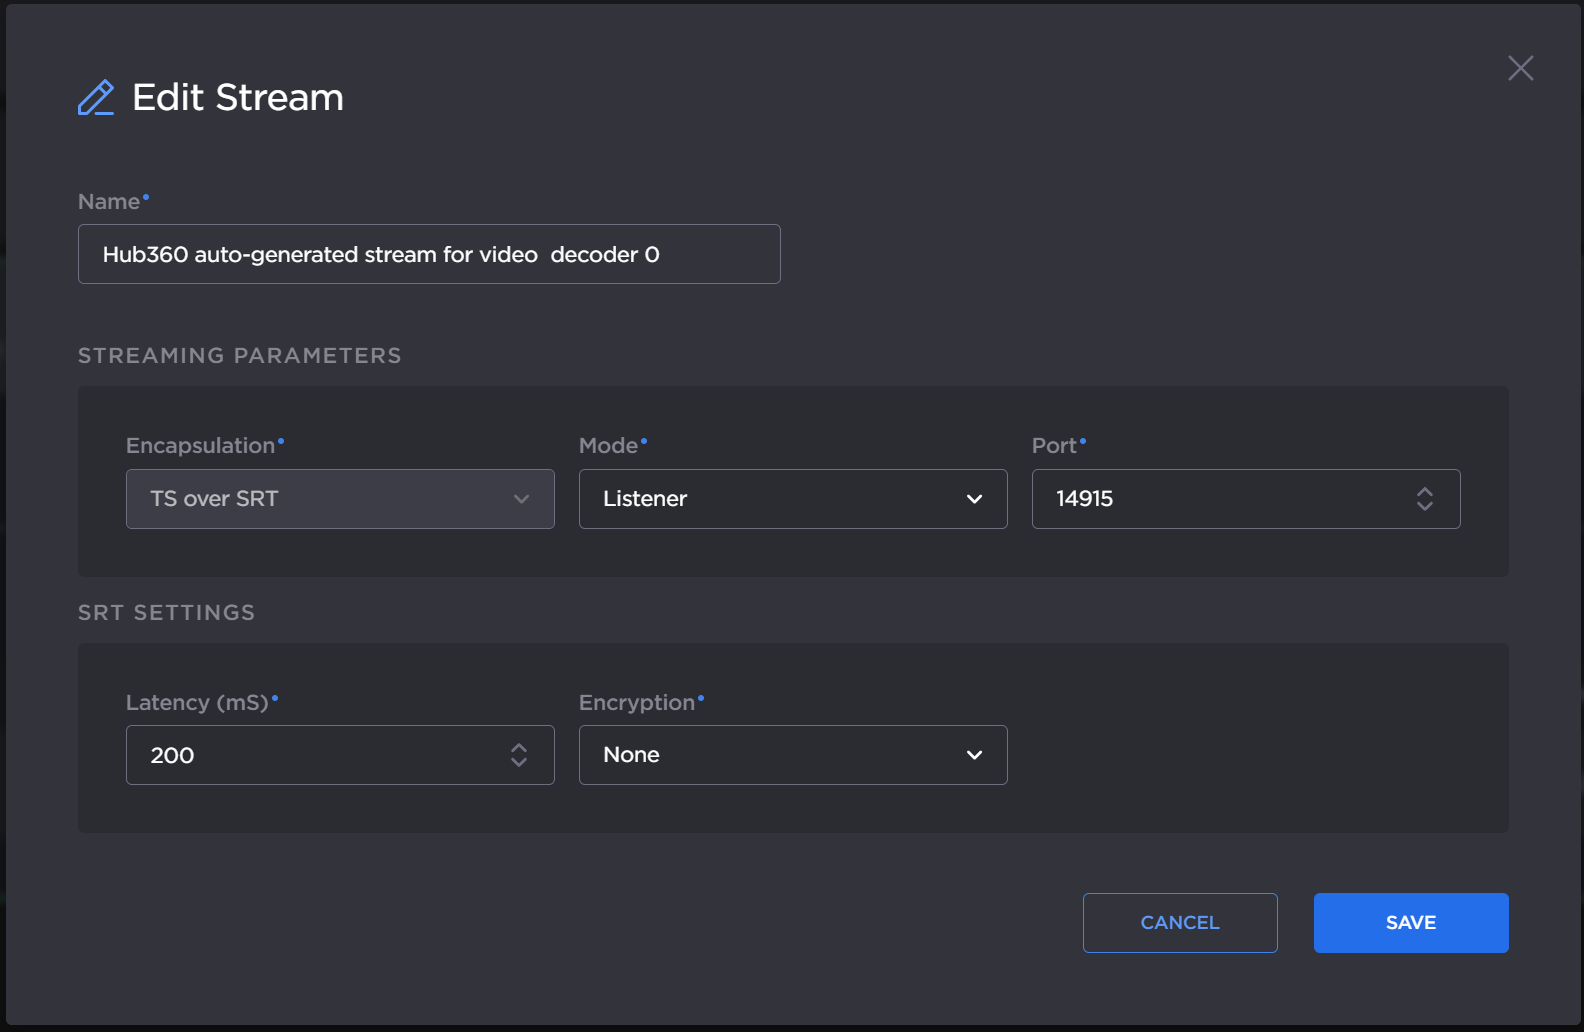
Task: Increase Port using the up arrow
Action: pos(1425,491)
